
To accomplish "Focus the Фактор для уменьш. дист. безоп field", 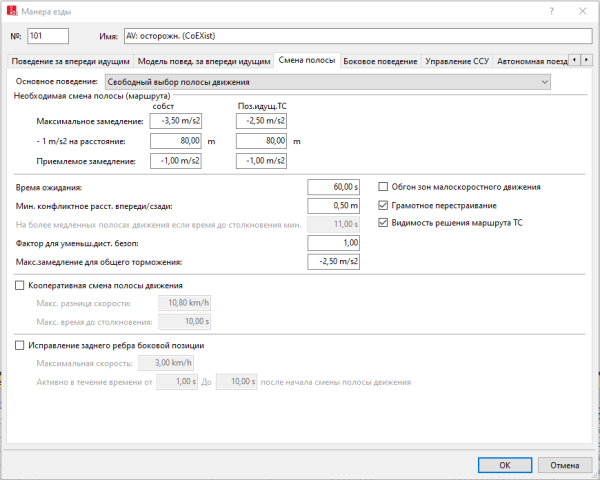I will (334, 243).
